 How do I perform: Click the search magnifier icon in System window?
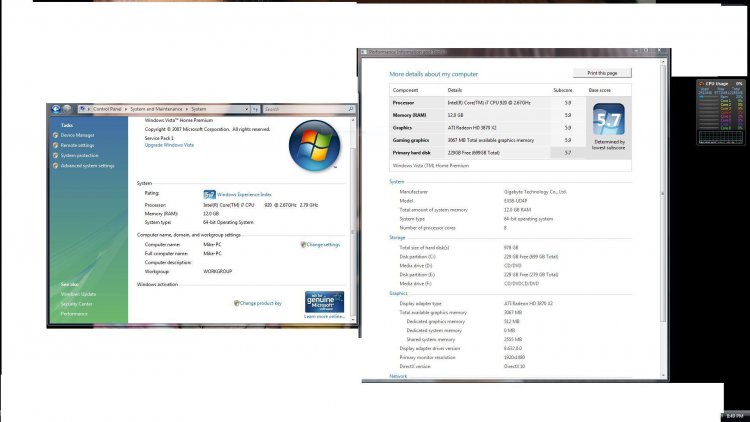(x=351, y=109)
